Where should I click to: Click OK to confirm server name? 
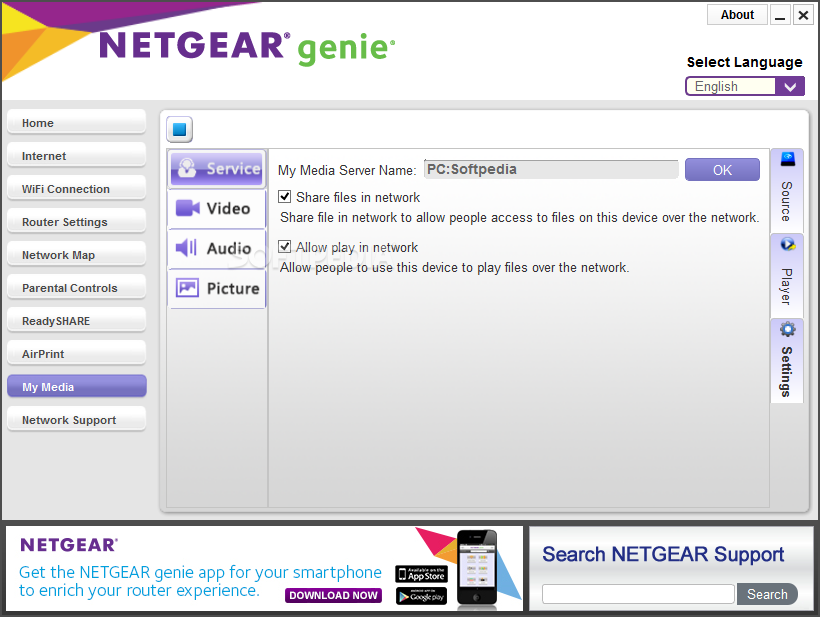(722, 170)
